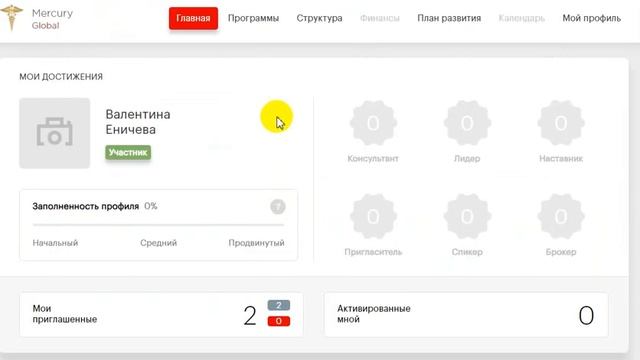640x360 pixels.
Task: Click the Начальный level label
Action: [55, 243]
